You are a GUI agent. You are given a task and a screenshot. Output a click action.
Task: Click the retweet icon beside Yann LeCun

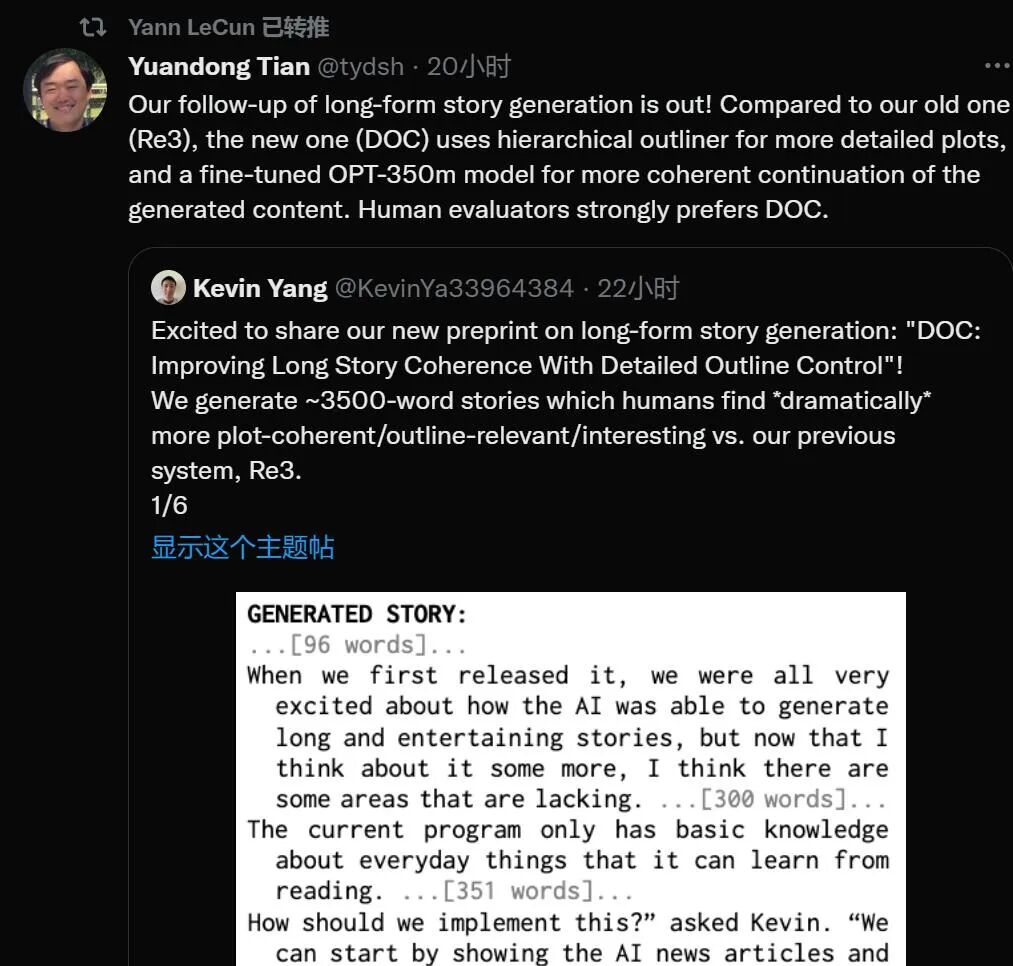[93, 27]
